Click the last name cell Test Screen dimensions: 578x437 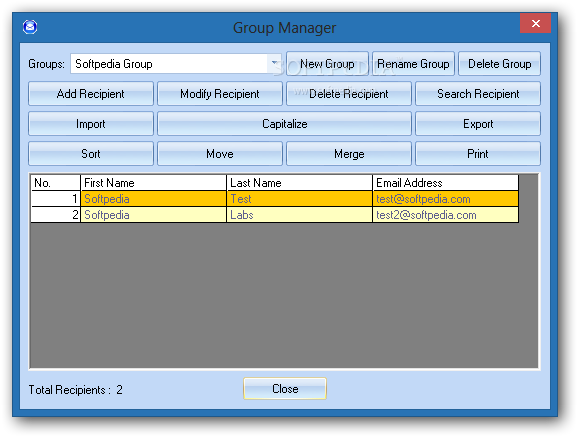click(x=299, y=199)
